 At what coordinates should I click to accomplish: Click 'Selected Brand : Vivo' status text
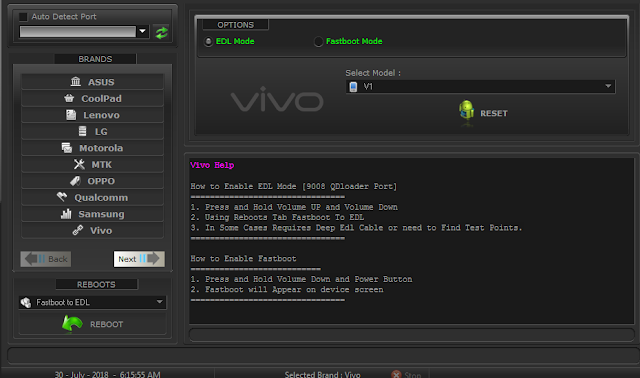point(322,374)
